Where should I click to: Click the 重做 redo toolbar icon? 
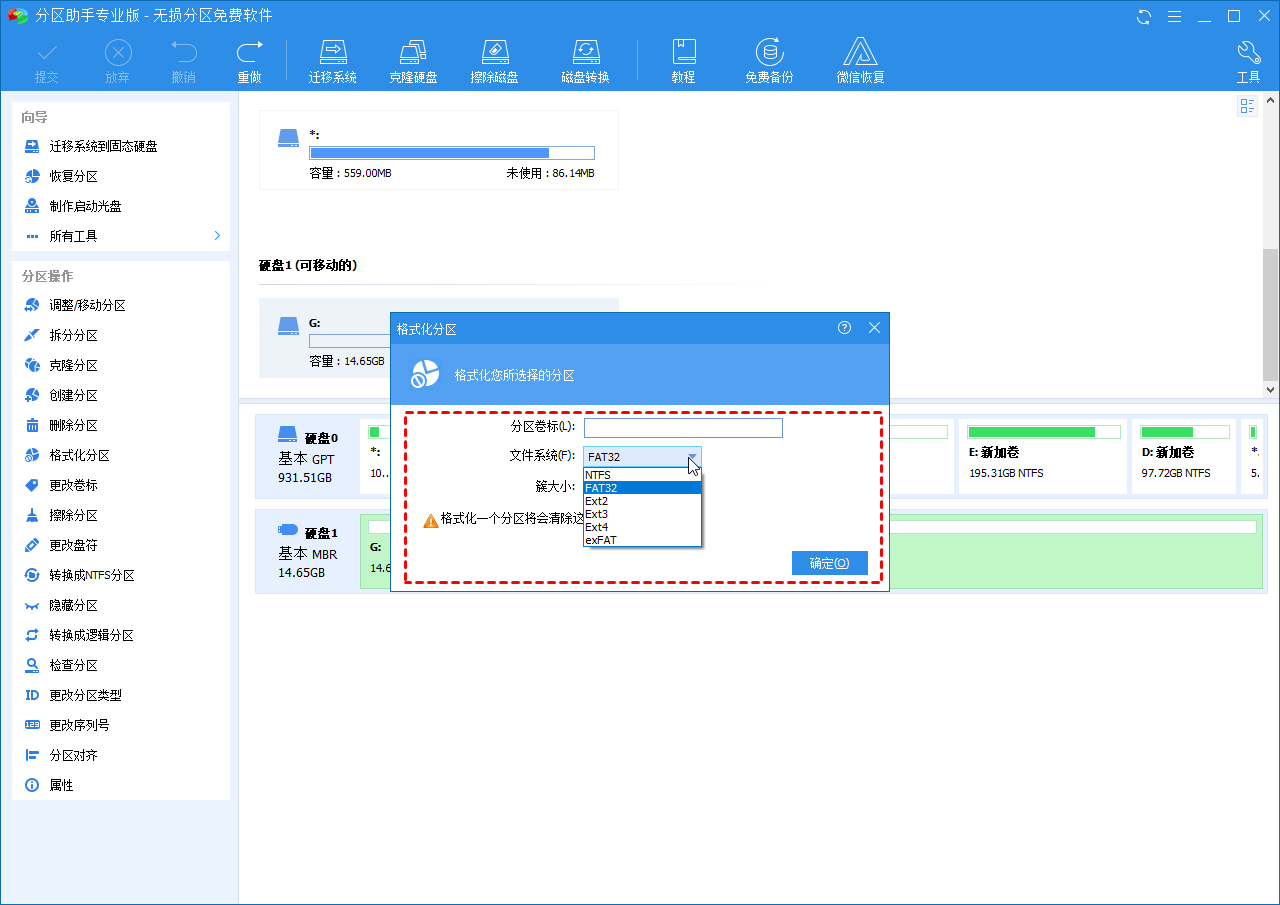click(x=249, y=60)
